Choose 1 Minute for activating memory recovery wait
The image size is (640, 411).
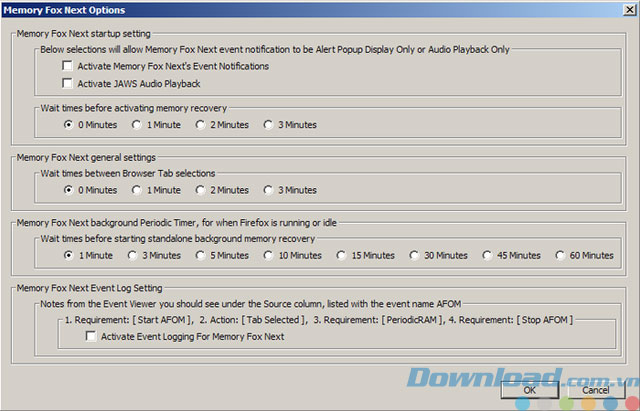(x=136, y=124)
